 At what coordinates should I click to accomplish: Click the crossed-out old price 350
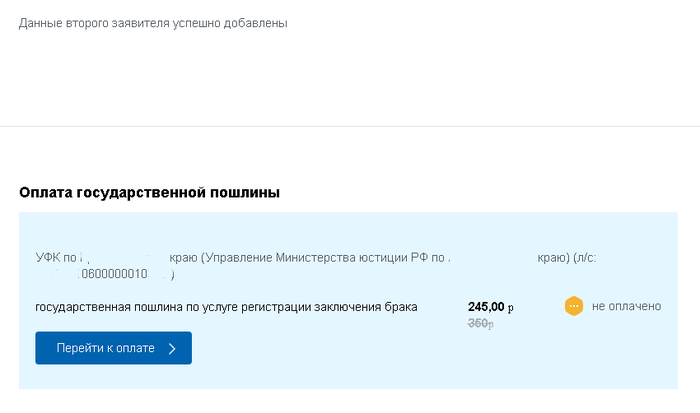481,323
